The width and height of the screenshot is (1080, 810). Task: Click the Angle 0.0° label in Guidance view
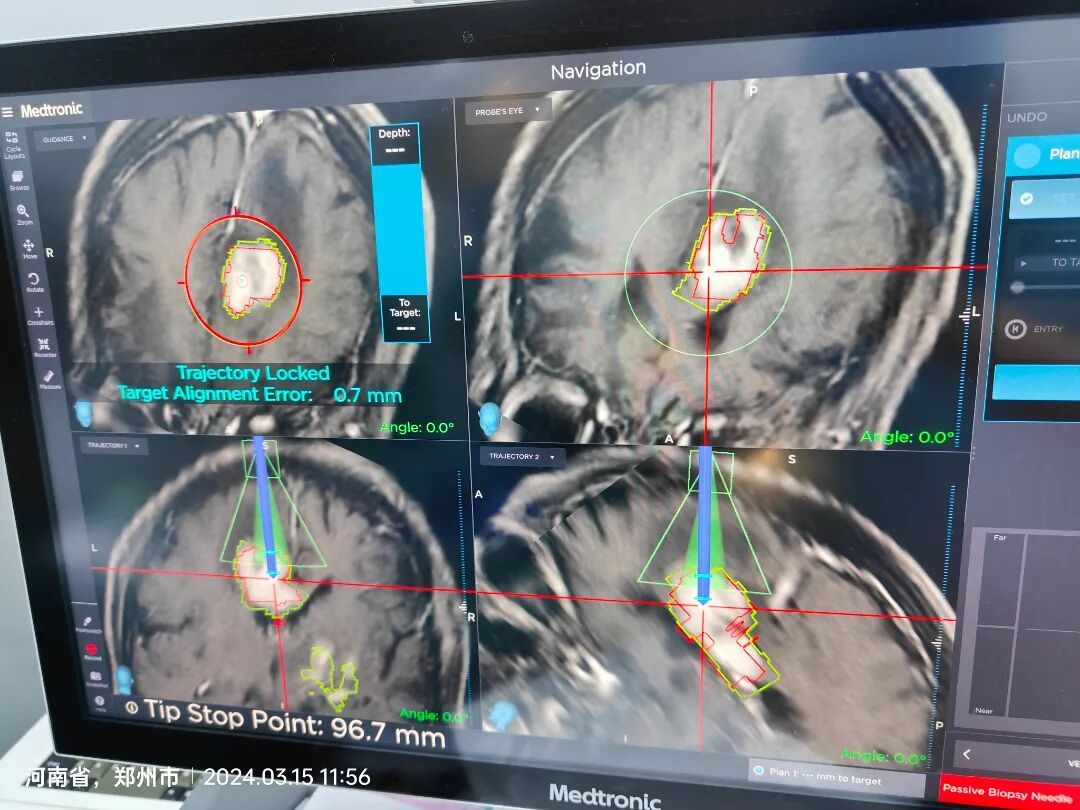pos(417,428)
